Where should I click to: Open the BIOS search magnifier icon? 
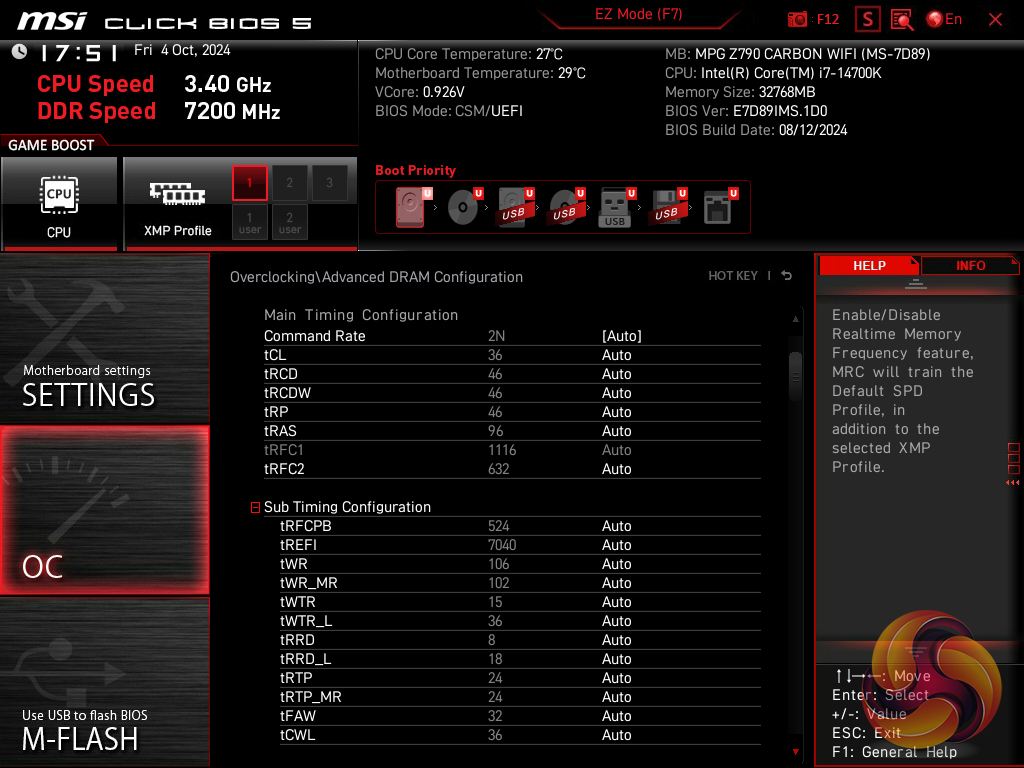(902, 20)
